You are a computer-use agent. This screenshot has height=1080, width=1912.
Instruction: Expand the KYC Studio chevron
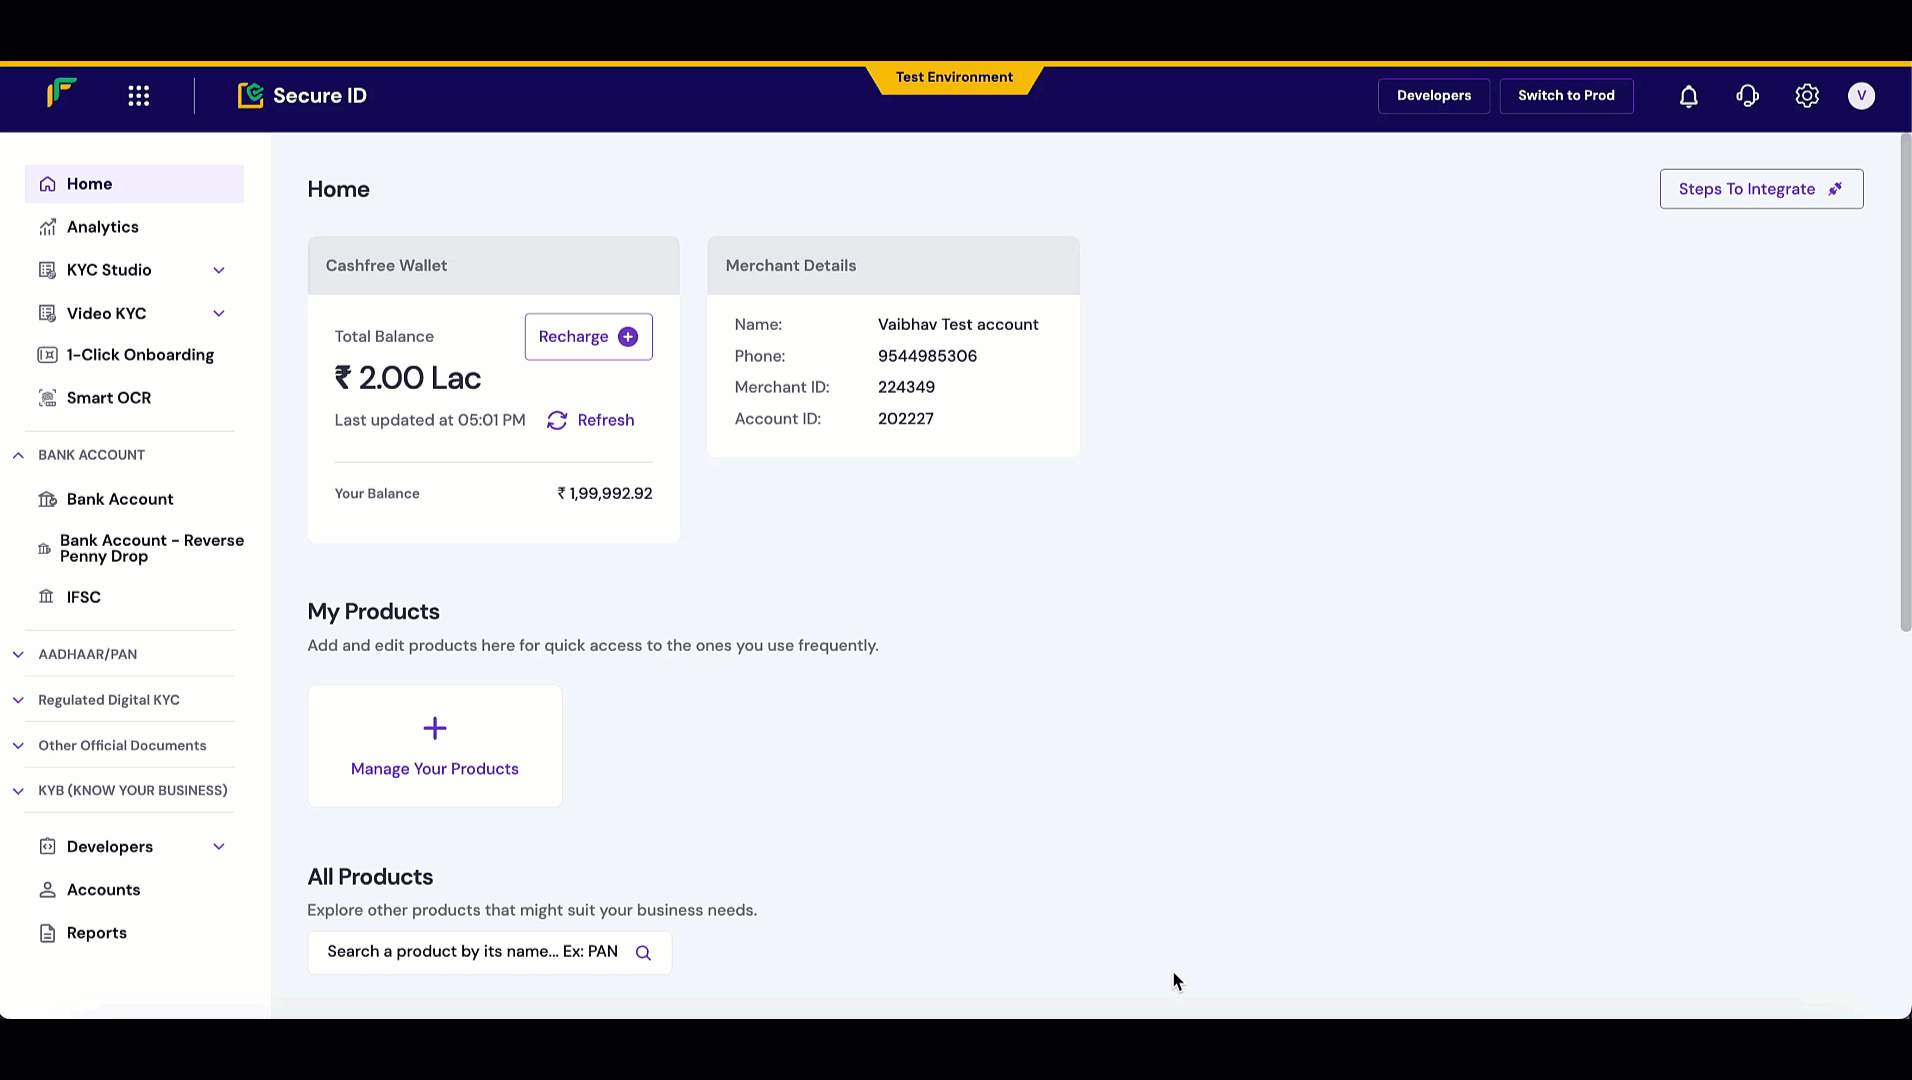[219, 270]
